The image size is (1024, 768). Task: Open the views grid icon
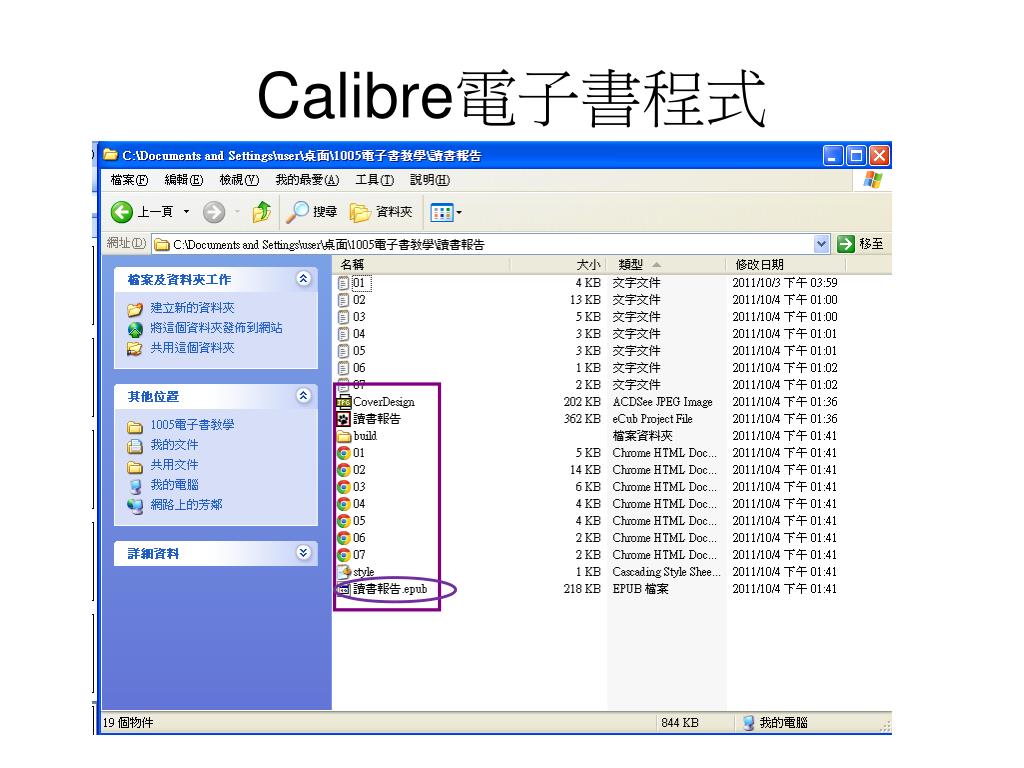tap(441, 212)
